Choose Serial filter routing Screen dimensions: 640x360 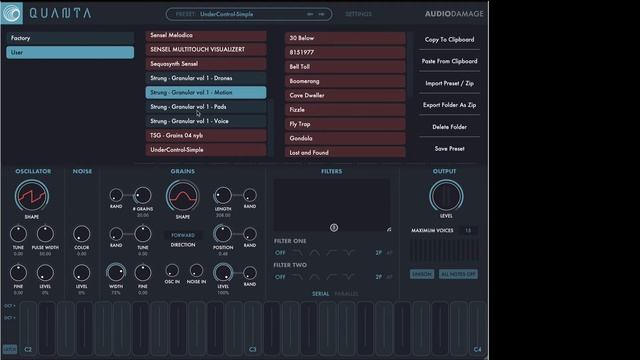coord(320,293)
